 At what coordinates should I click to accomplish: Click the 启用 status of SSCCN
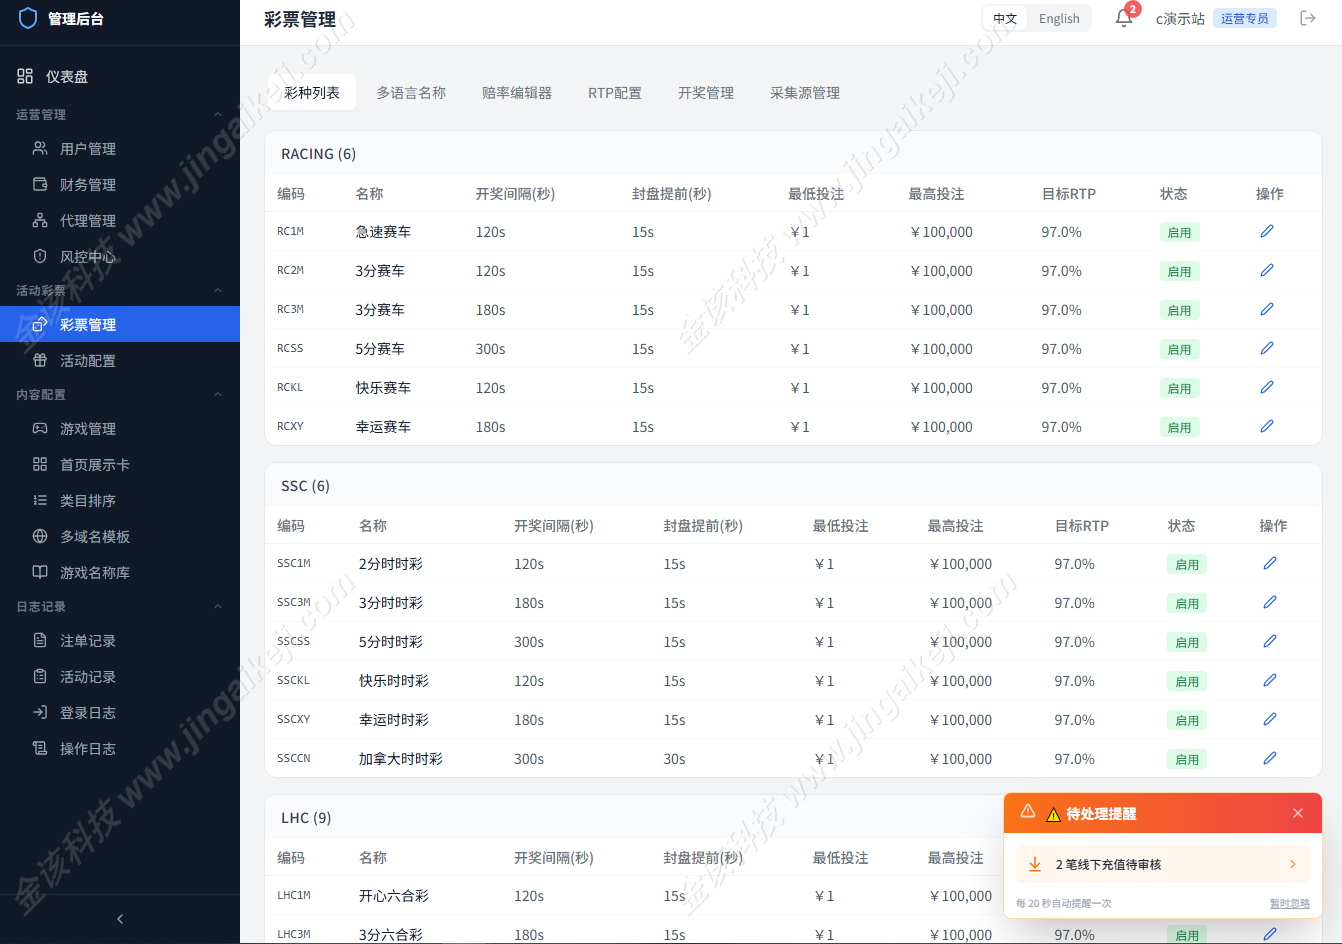coord(1187,759)
